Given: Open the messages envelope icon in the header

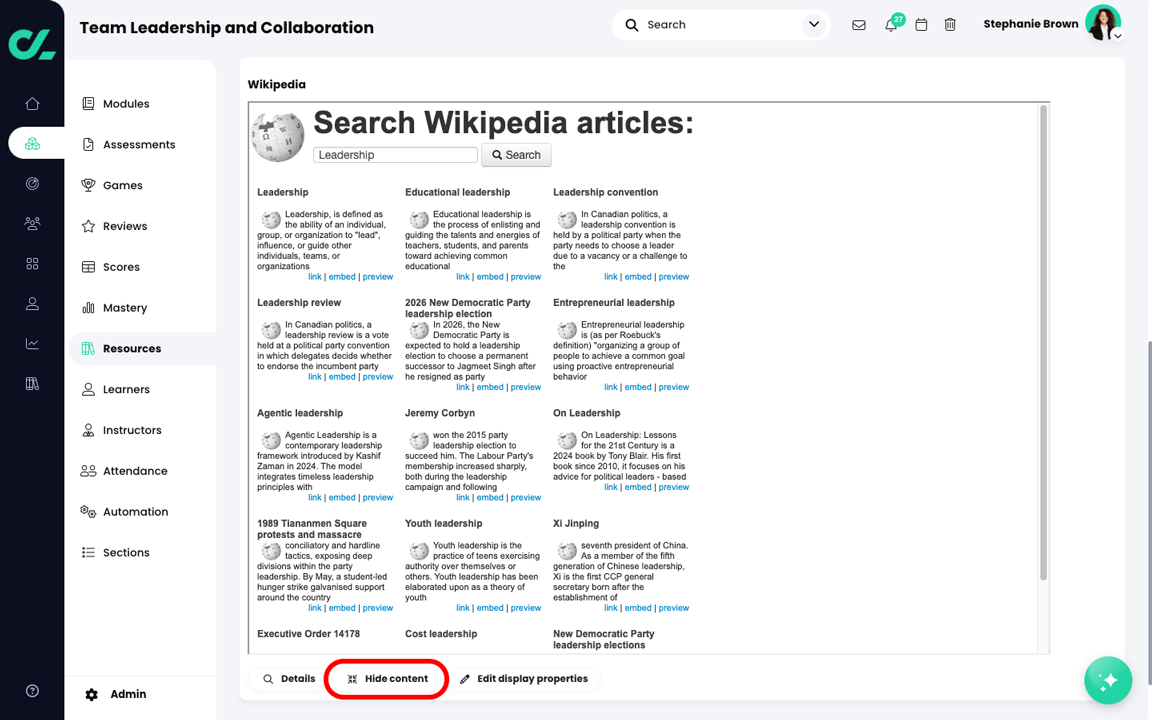Looking at the screenshot, I should point(859,24).
